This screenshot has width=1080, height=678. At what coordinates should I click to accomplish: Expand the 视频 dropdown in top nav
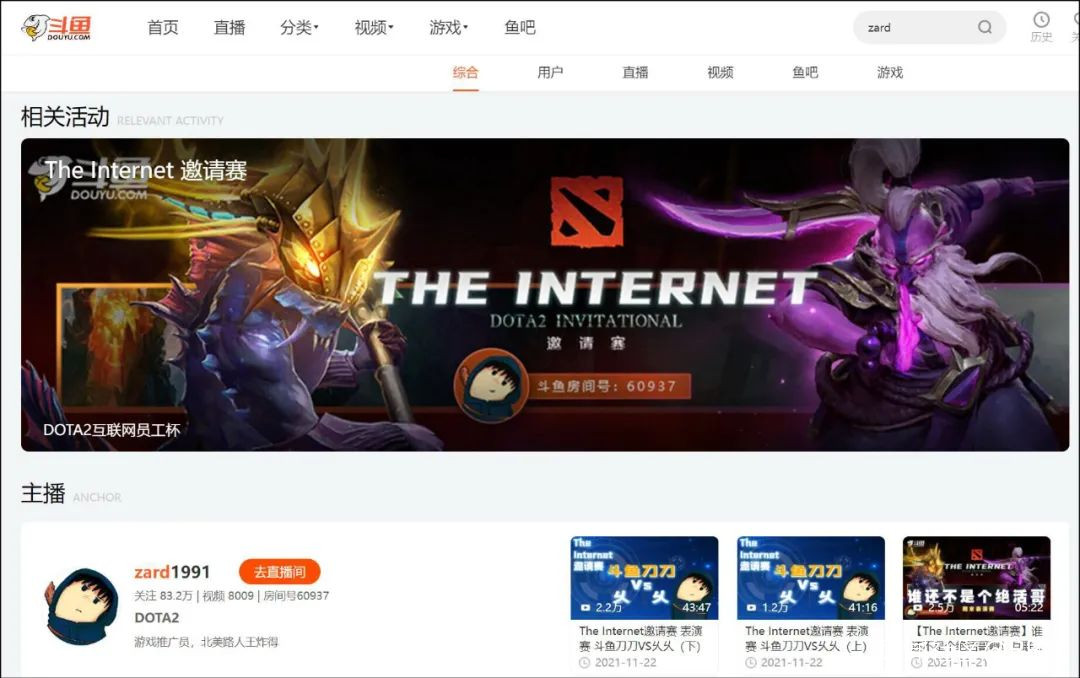[x=374, y=28]
